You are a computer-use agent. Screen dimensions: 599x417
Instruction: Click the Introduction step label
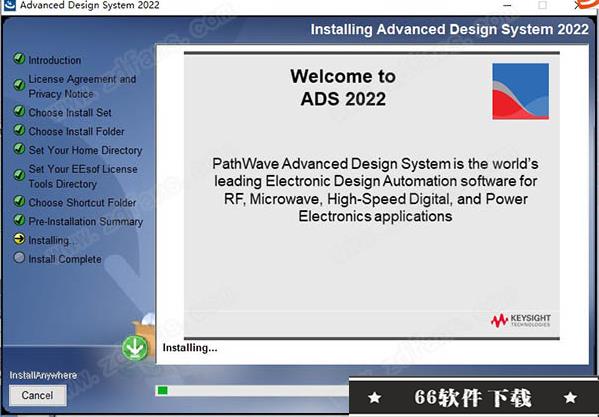(55, 60)
